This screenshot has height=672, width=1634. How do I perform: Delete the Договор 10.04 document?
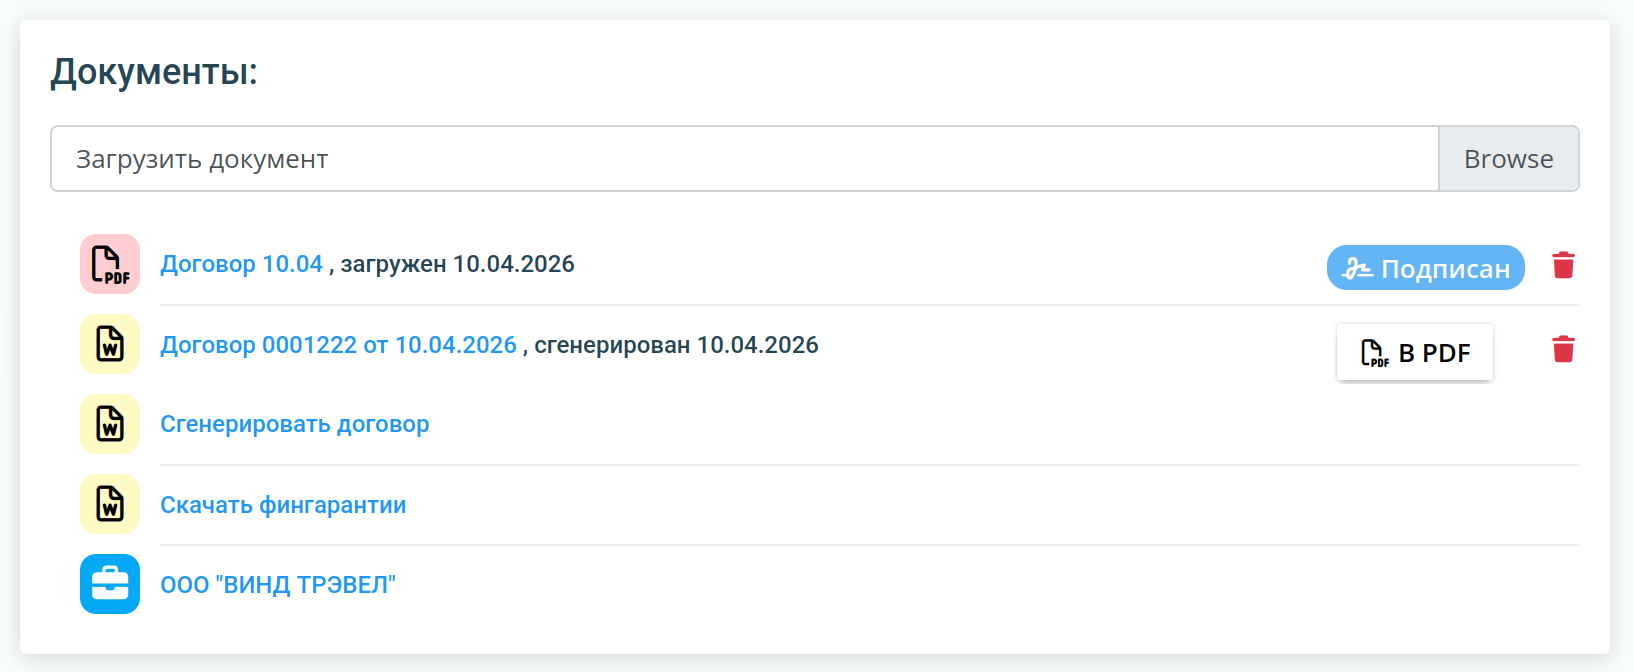point(1563,265)
